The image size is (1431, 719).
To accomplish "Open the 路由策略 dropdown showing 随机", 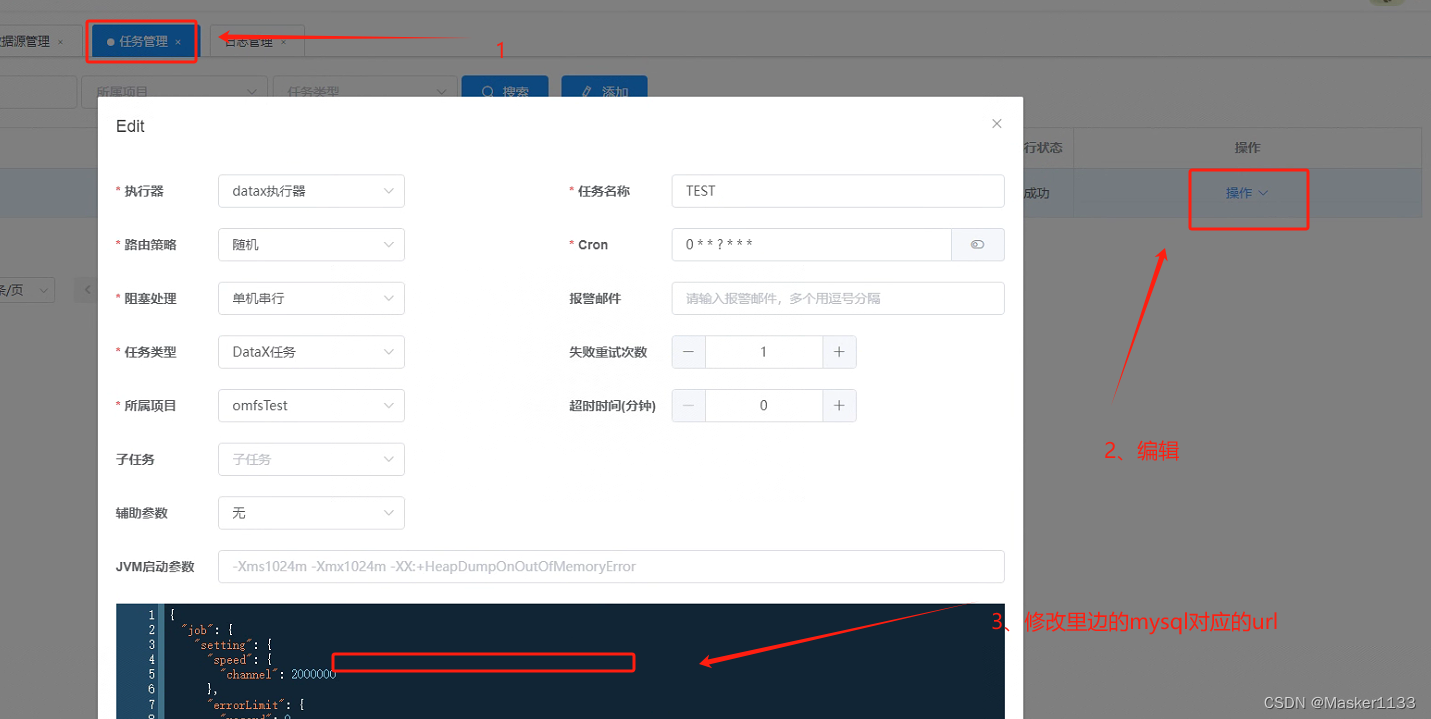I will 311,244.
